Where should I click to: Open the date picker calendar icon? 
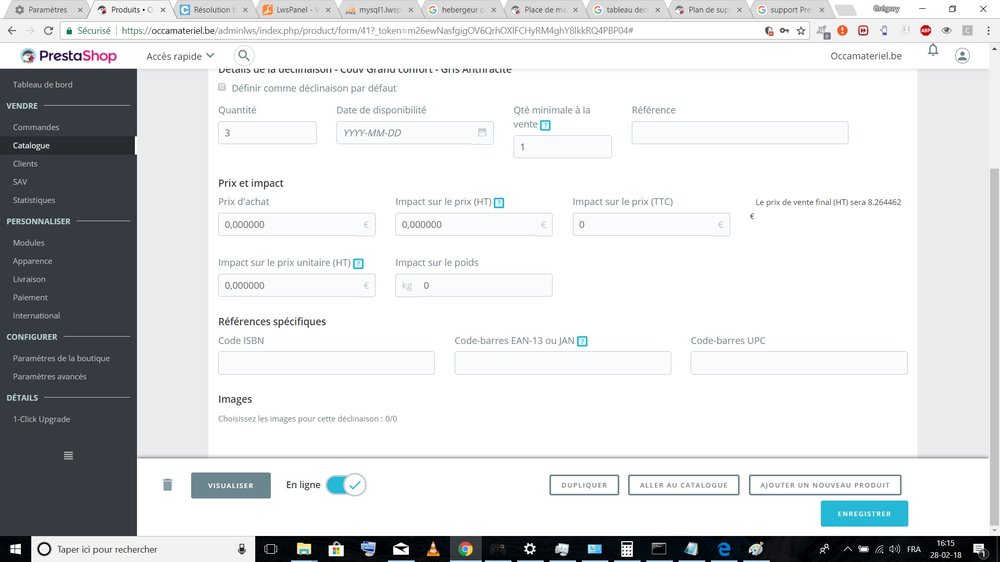tap(482, 132)
